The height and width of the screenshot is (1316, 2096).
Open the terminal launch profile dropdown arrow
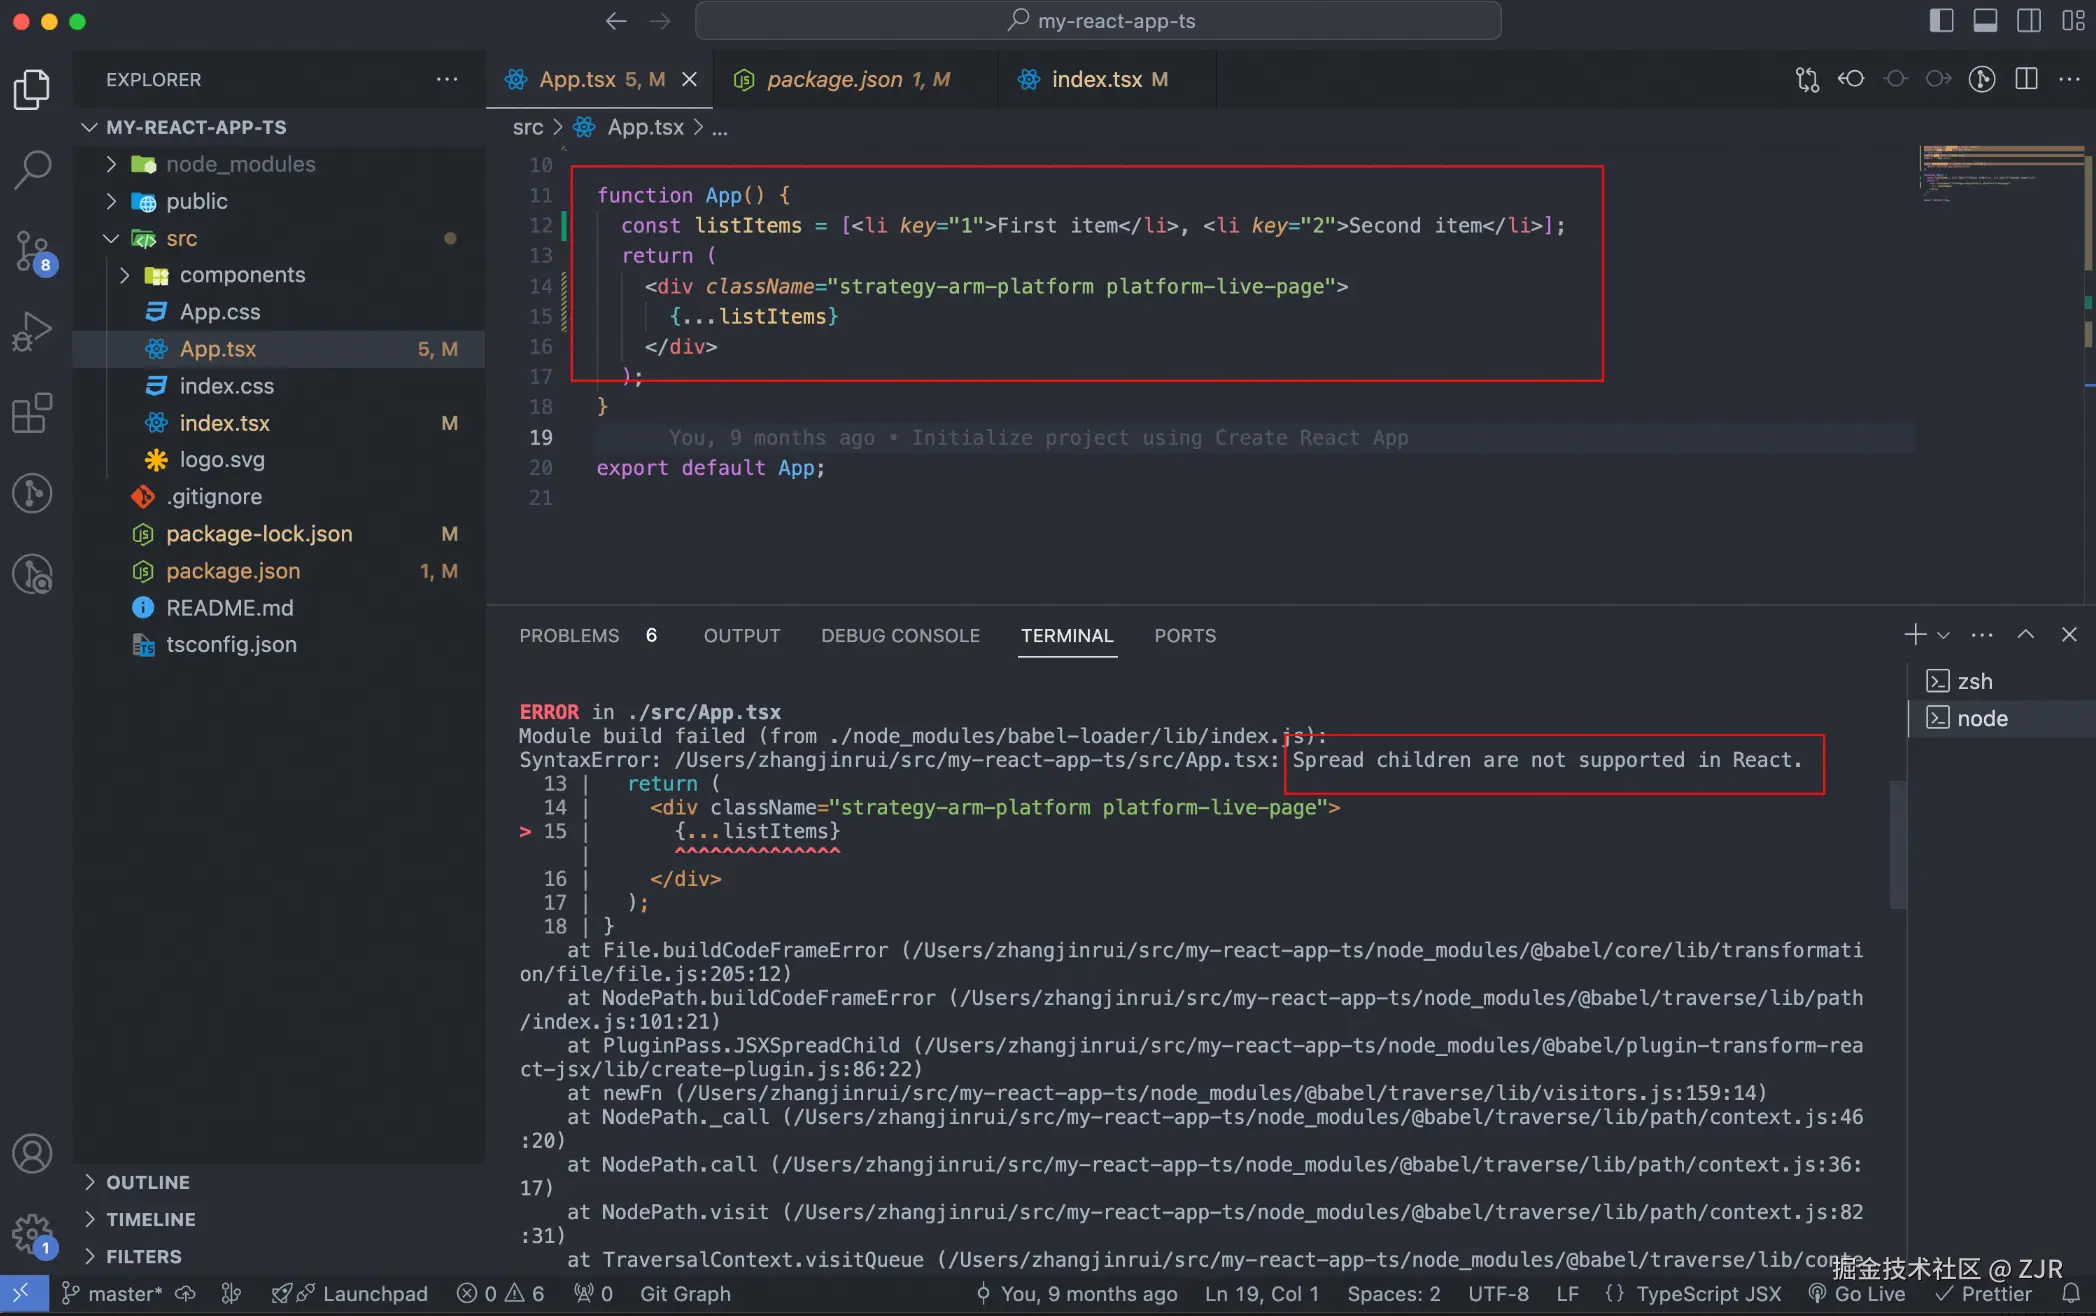(1943, 635)
